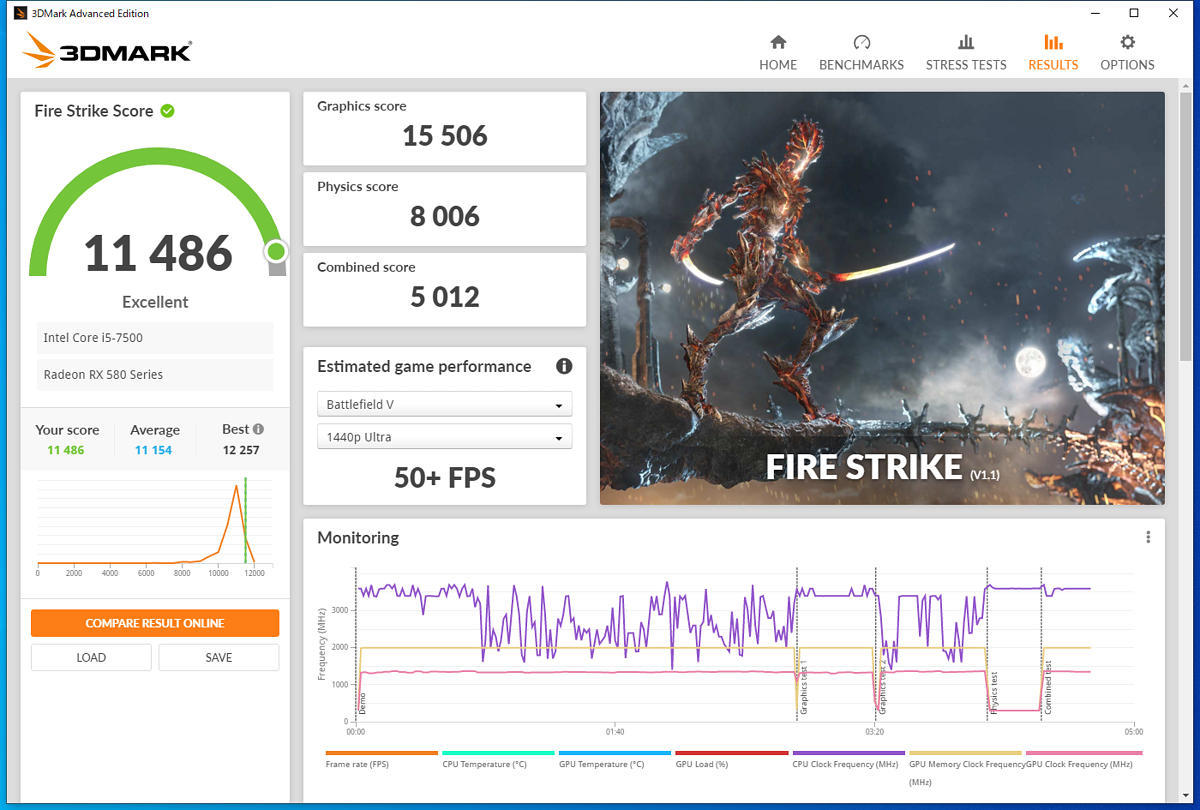Image resolution: width=1200 pixels, height=810 pixels.
Task: Click the score gauge end marker
Action: [x=276, y=252]
